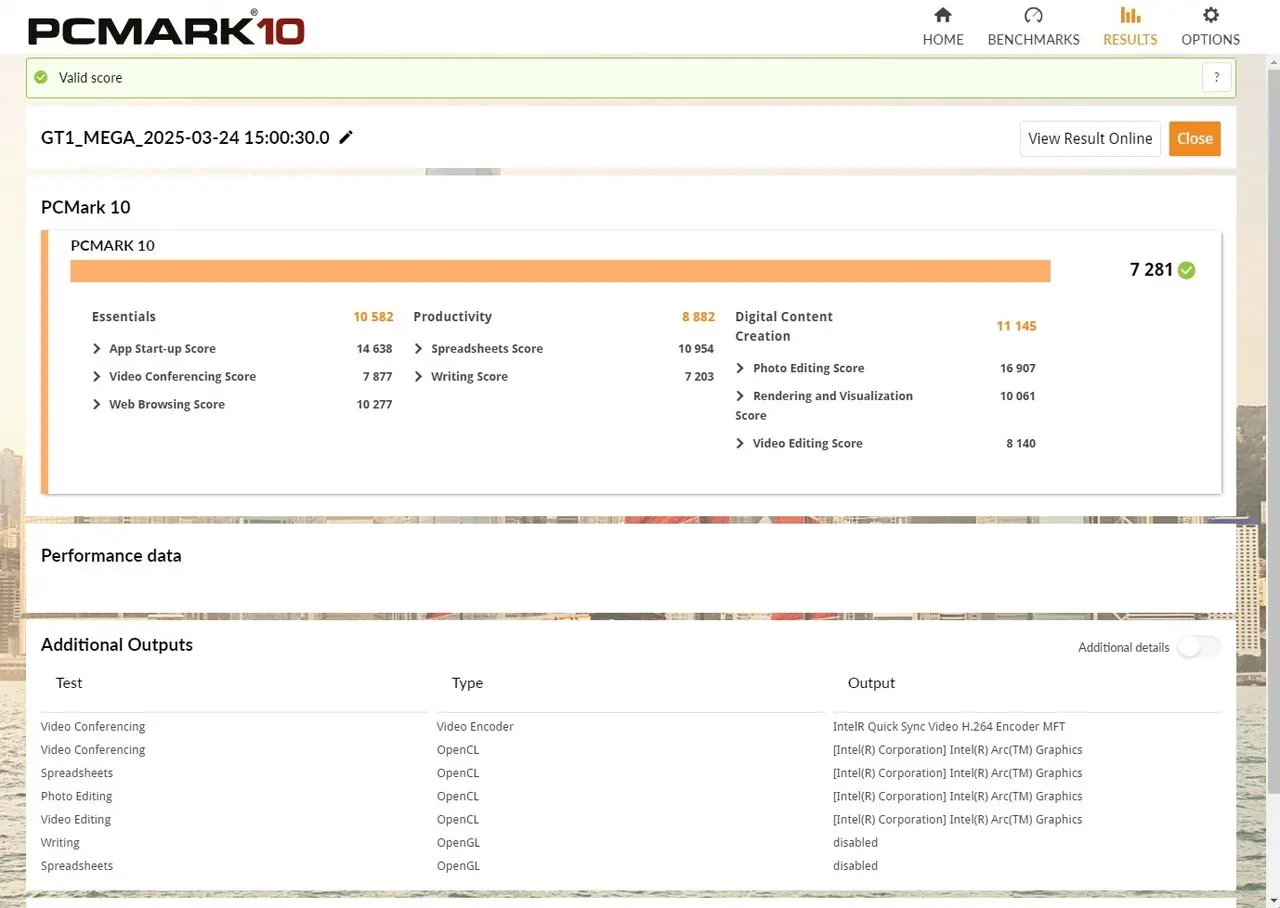1280x908 pixels.
Task: Click the PCMark 10 logo
Action: (x=166, y=28)
